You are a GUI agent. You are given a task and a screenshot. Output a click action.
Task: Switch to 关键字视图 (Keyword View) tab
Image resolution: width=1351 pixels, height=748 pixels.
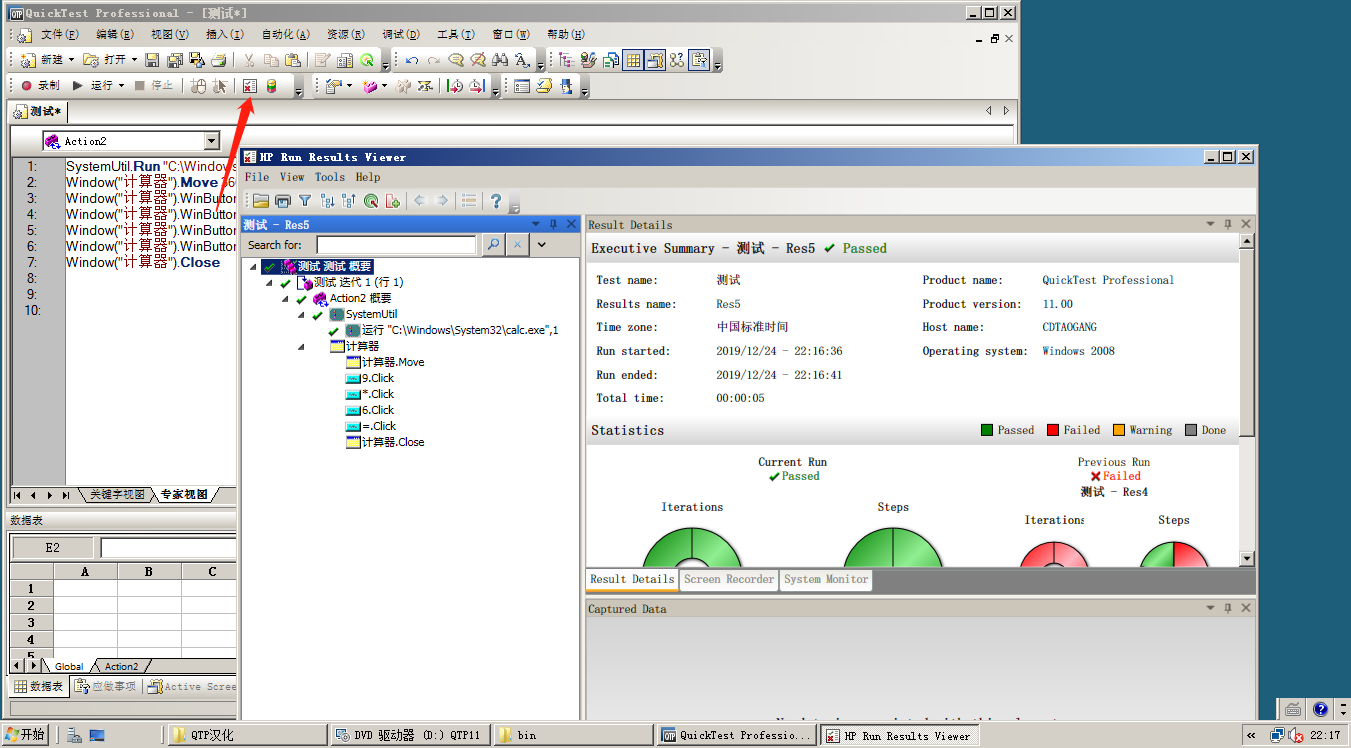[117, 495]
